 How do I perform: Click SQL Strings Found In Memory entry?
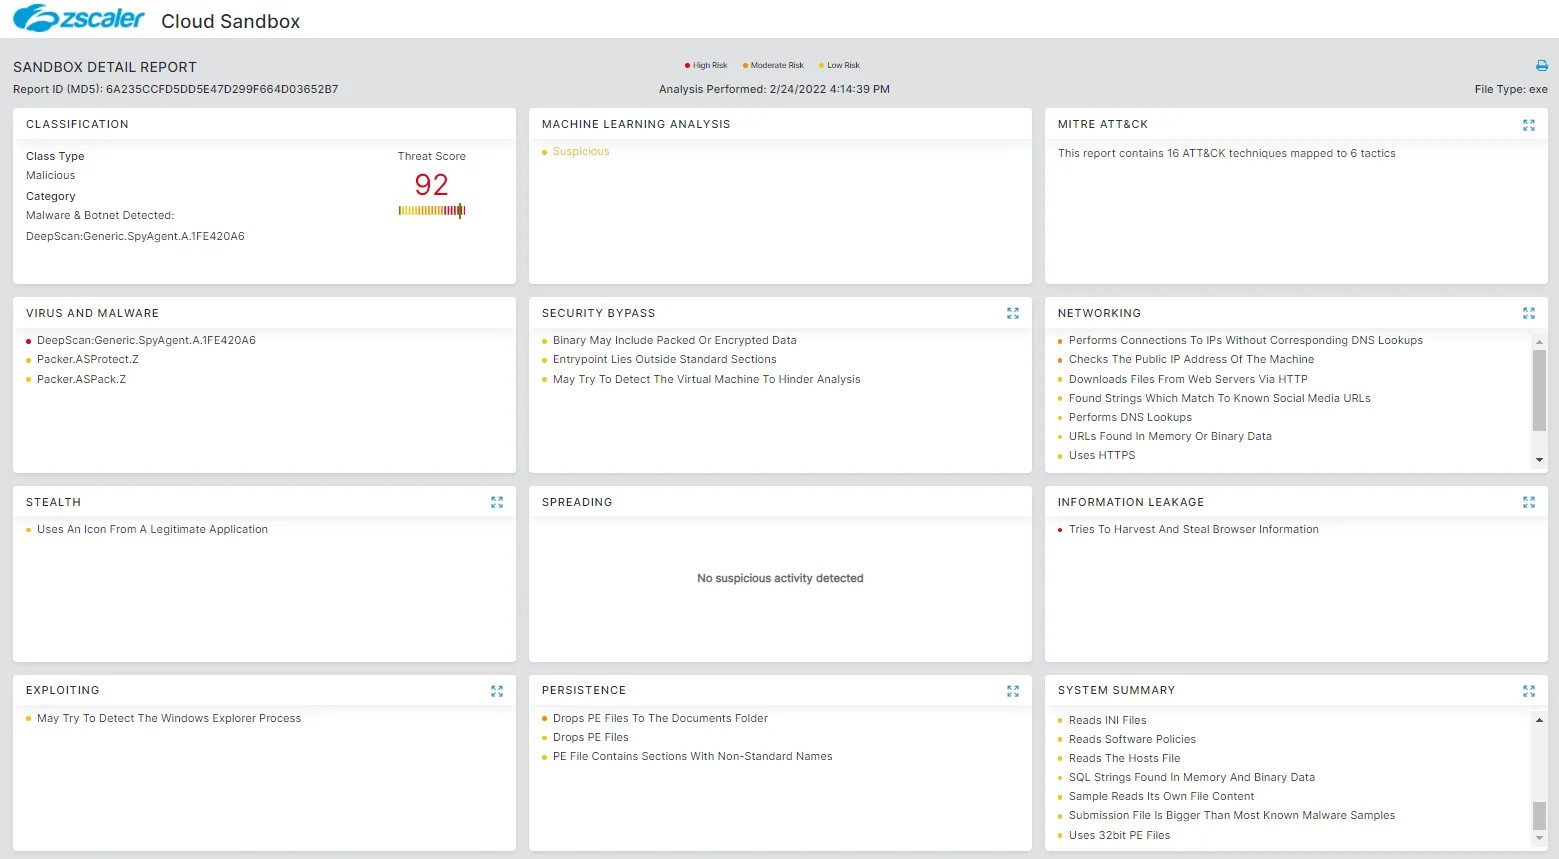1192,778
